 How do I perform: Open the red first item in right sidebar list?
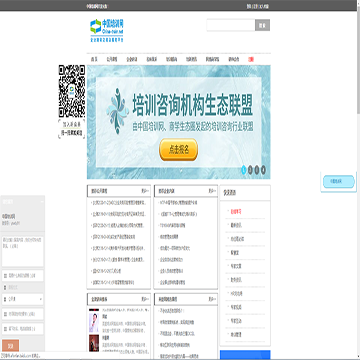point(236,211)
